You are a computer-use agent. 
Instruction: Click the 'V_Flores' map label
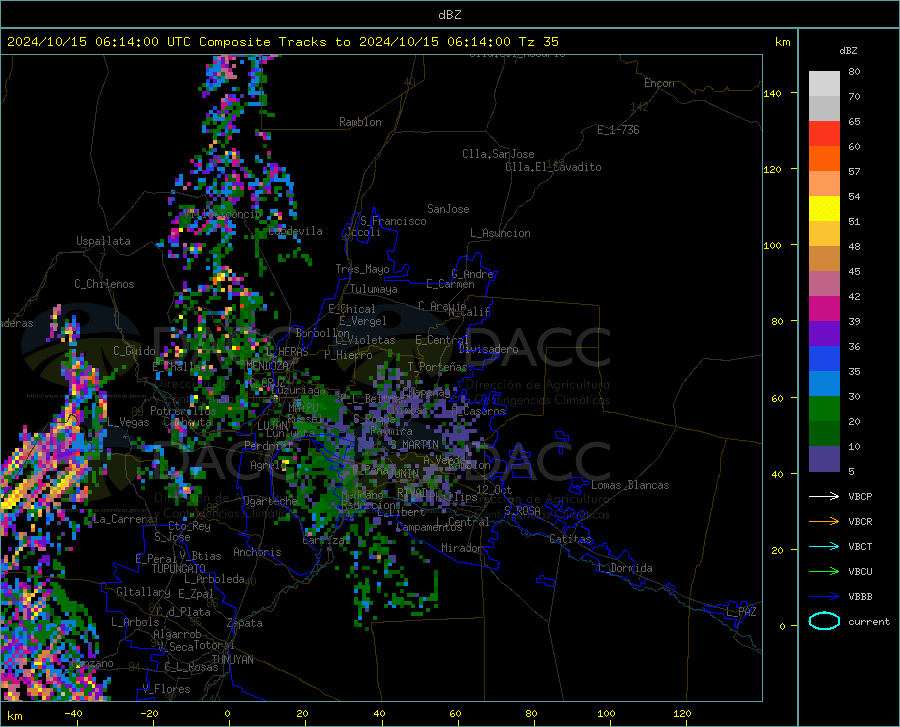coord(166,689)
